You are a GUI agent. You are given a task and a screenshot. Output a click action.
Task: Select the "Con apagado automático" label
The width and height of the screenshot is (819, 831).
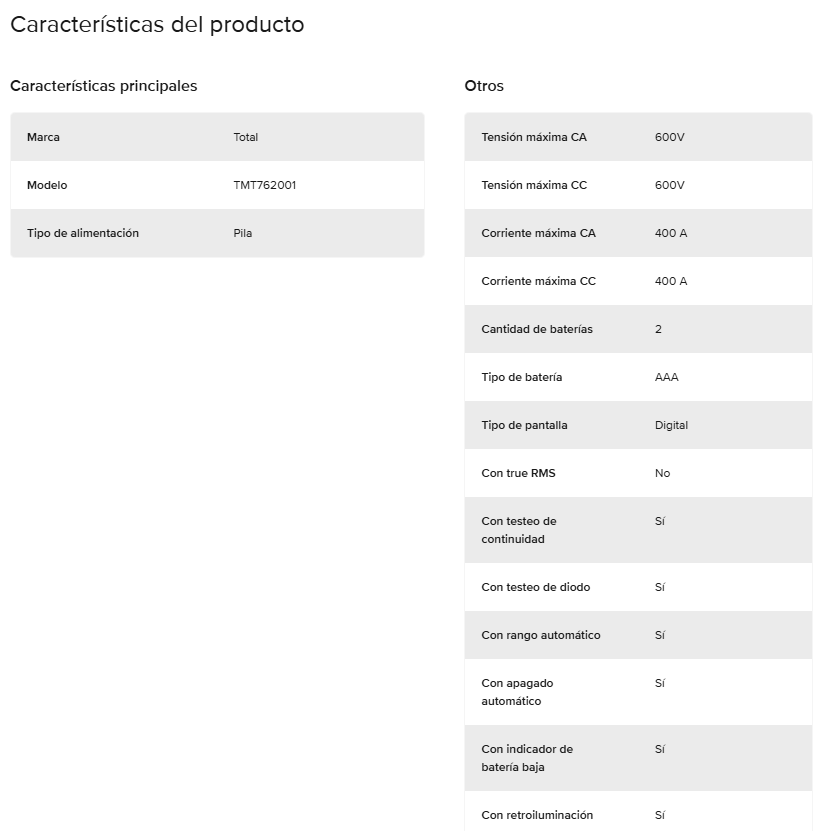point(517,692)
